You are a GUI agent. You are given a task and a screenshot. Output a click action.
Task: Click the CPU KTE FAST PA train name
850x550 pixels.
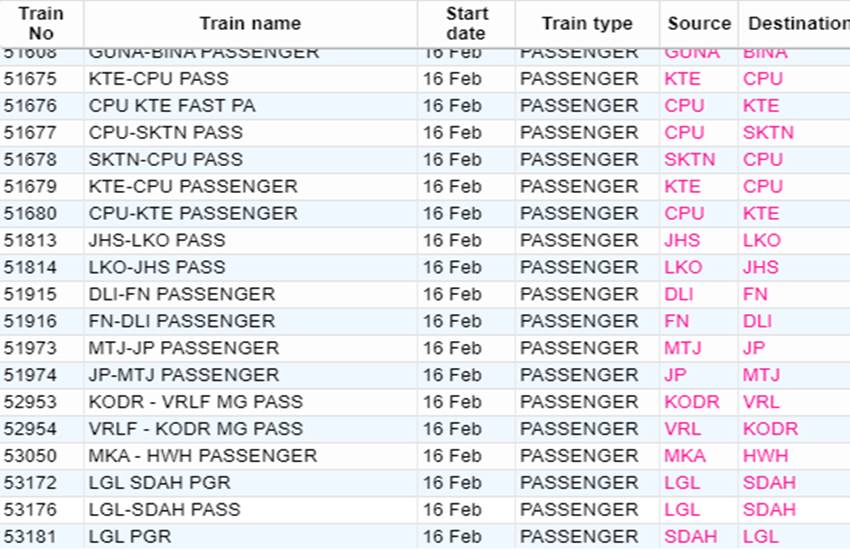point(172,106)
